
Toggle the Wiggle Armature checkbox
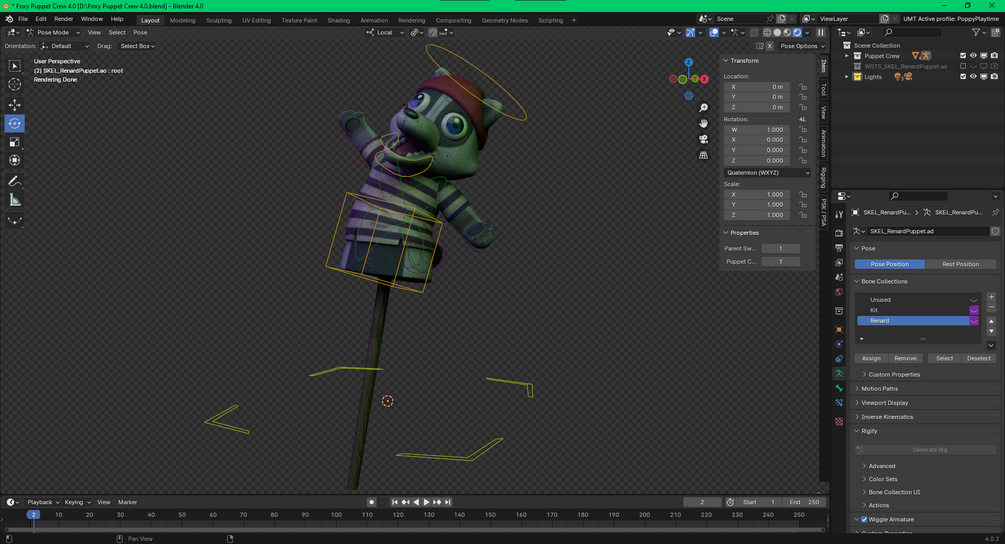pyautogui.click(x=864, y=519)
